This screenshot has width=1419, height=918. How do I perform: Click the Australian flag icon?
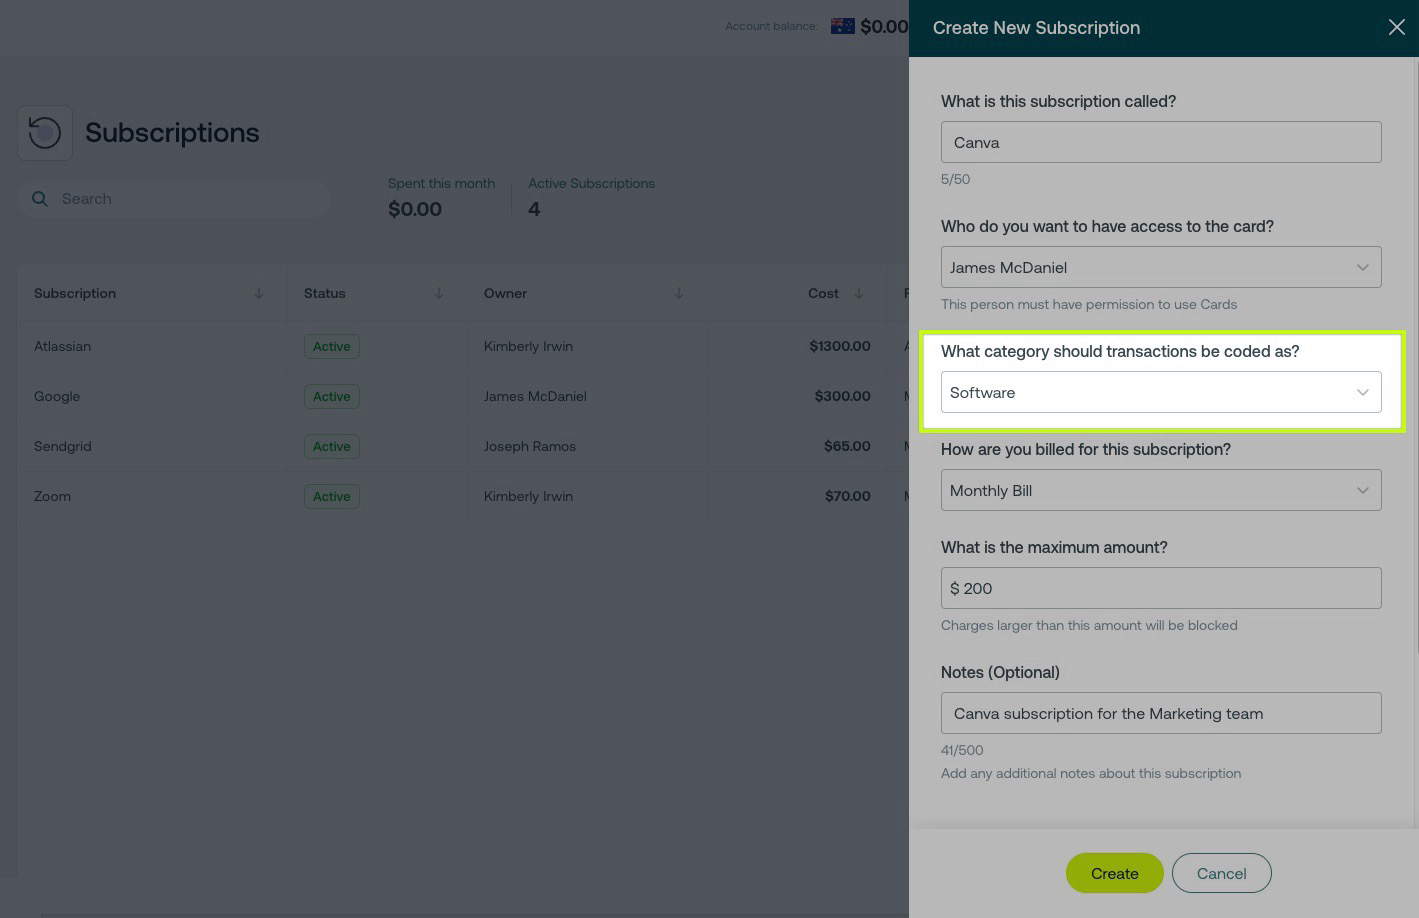(842, 26)
